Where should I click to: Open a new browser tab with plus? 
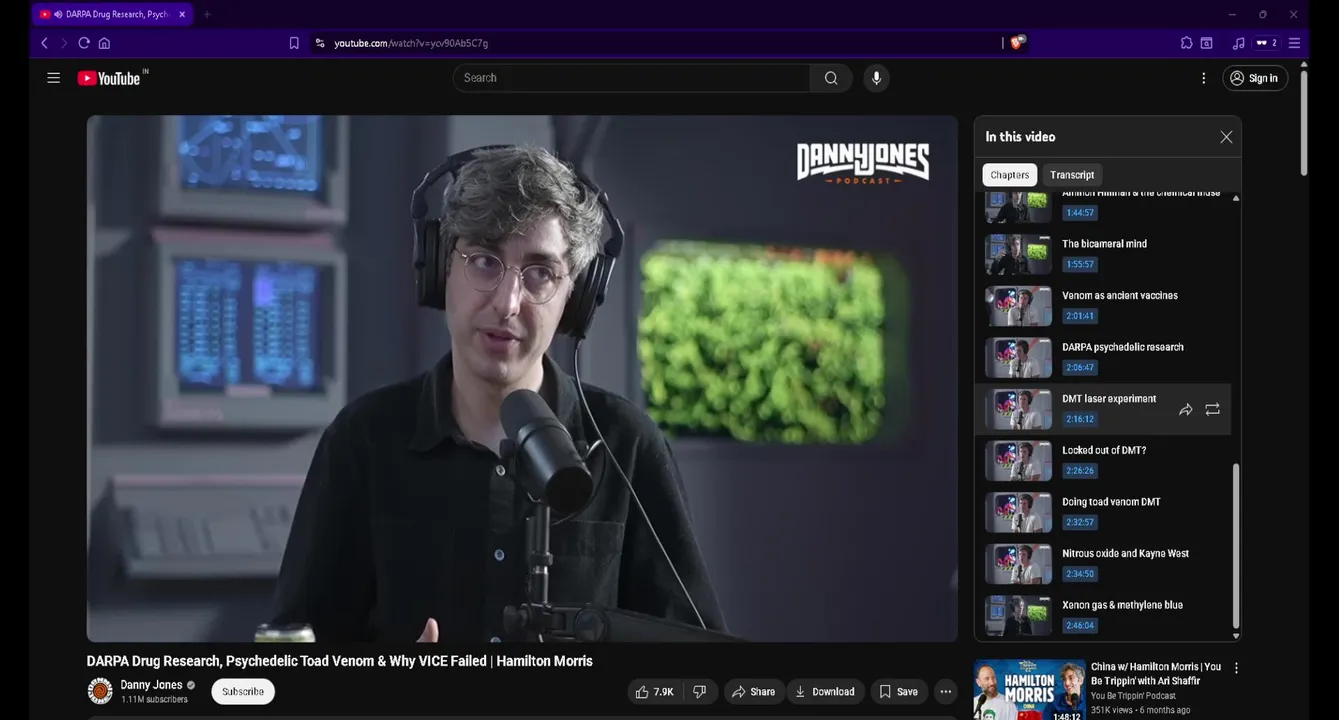tap(207, 14)
